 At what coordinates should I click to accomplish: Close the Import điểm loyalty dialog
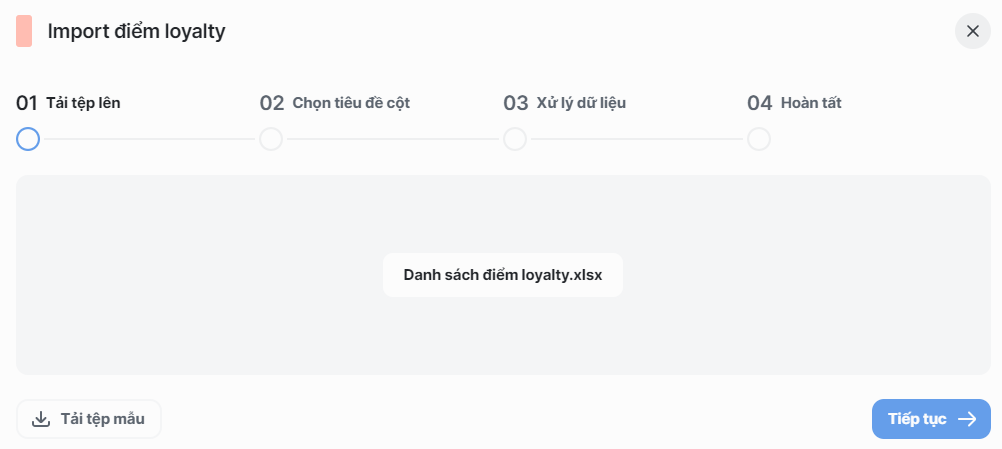(972, 31)
